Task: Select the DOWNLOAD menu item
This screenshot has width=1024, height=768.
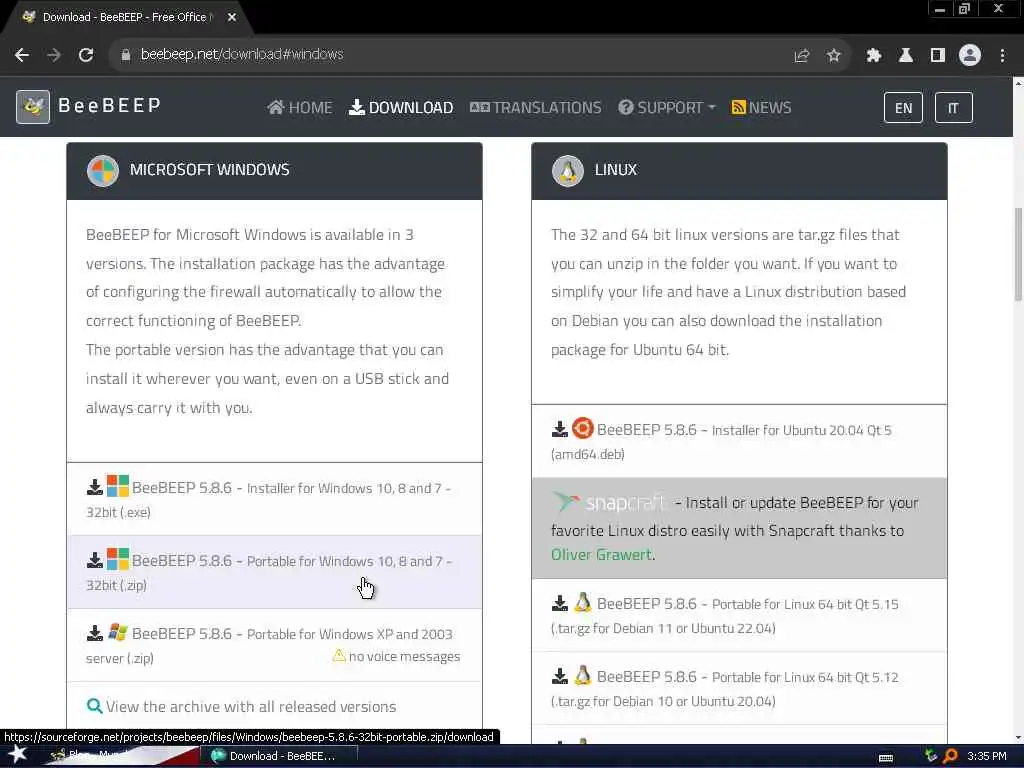Action: pyautogui.click(x=401, y=108)
